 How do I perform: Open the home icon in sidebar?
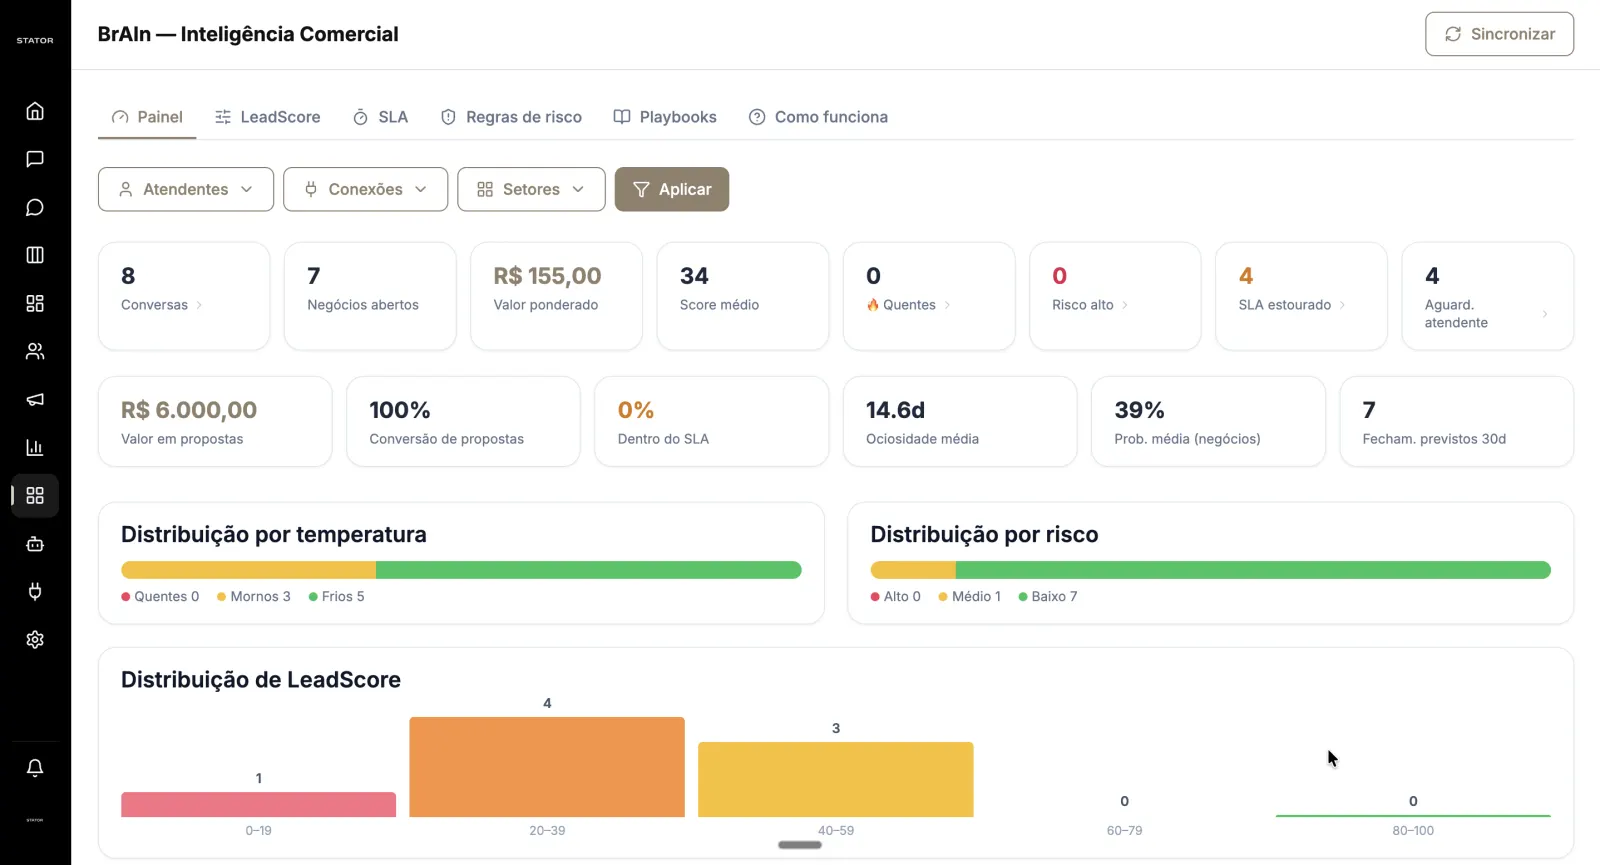pos(35,111)
